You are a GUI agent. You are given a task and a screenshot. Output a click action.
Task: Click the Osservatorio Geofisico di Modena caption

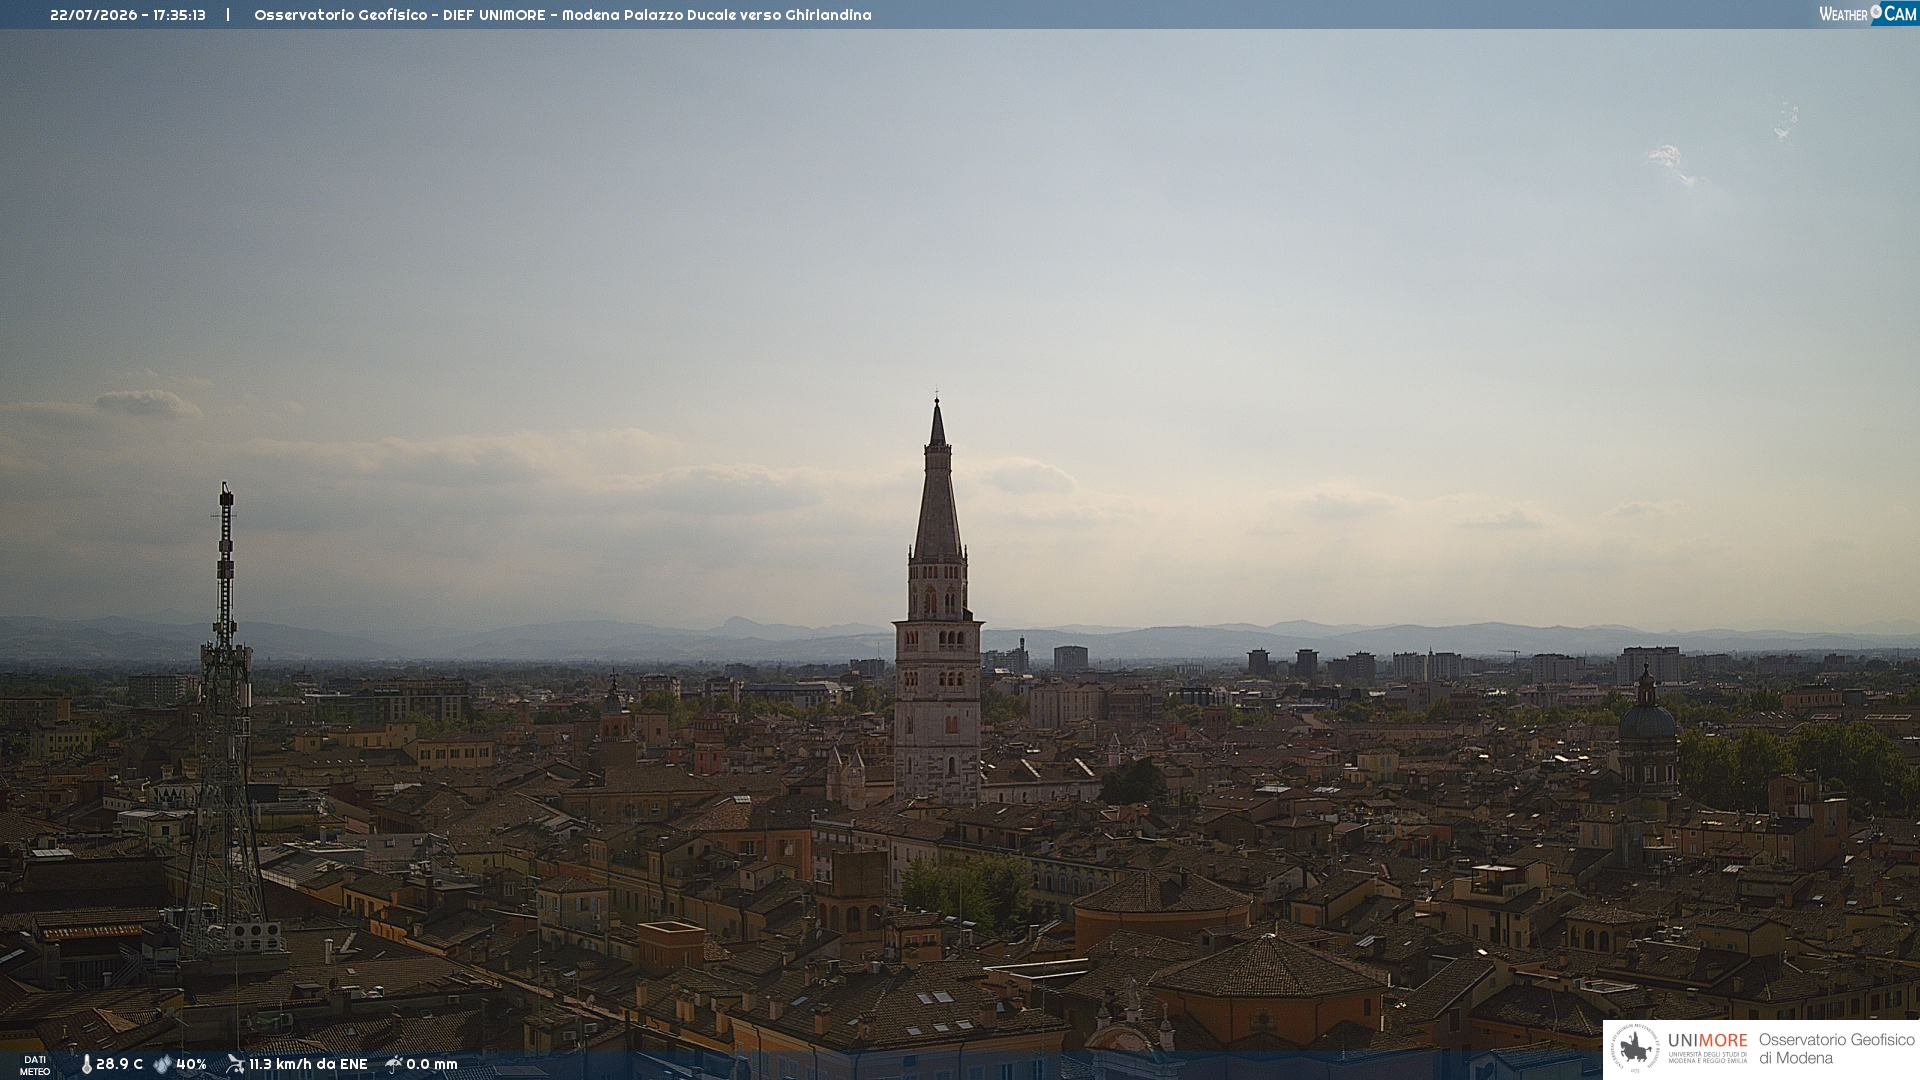coord(1836,1049)
